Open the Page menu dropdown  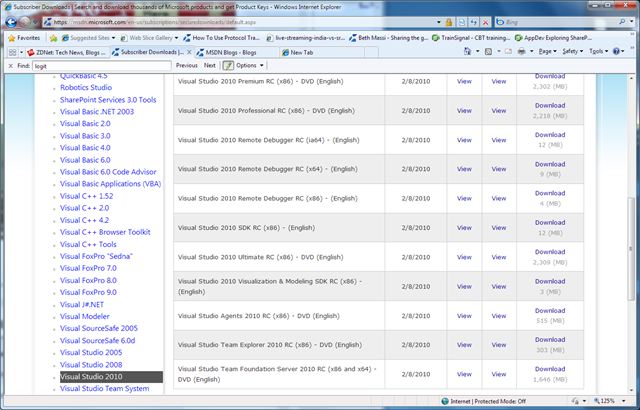(x=547, y=51)
